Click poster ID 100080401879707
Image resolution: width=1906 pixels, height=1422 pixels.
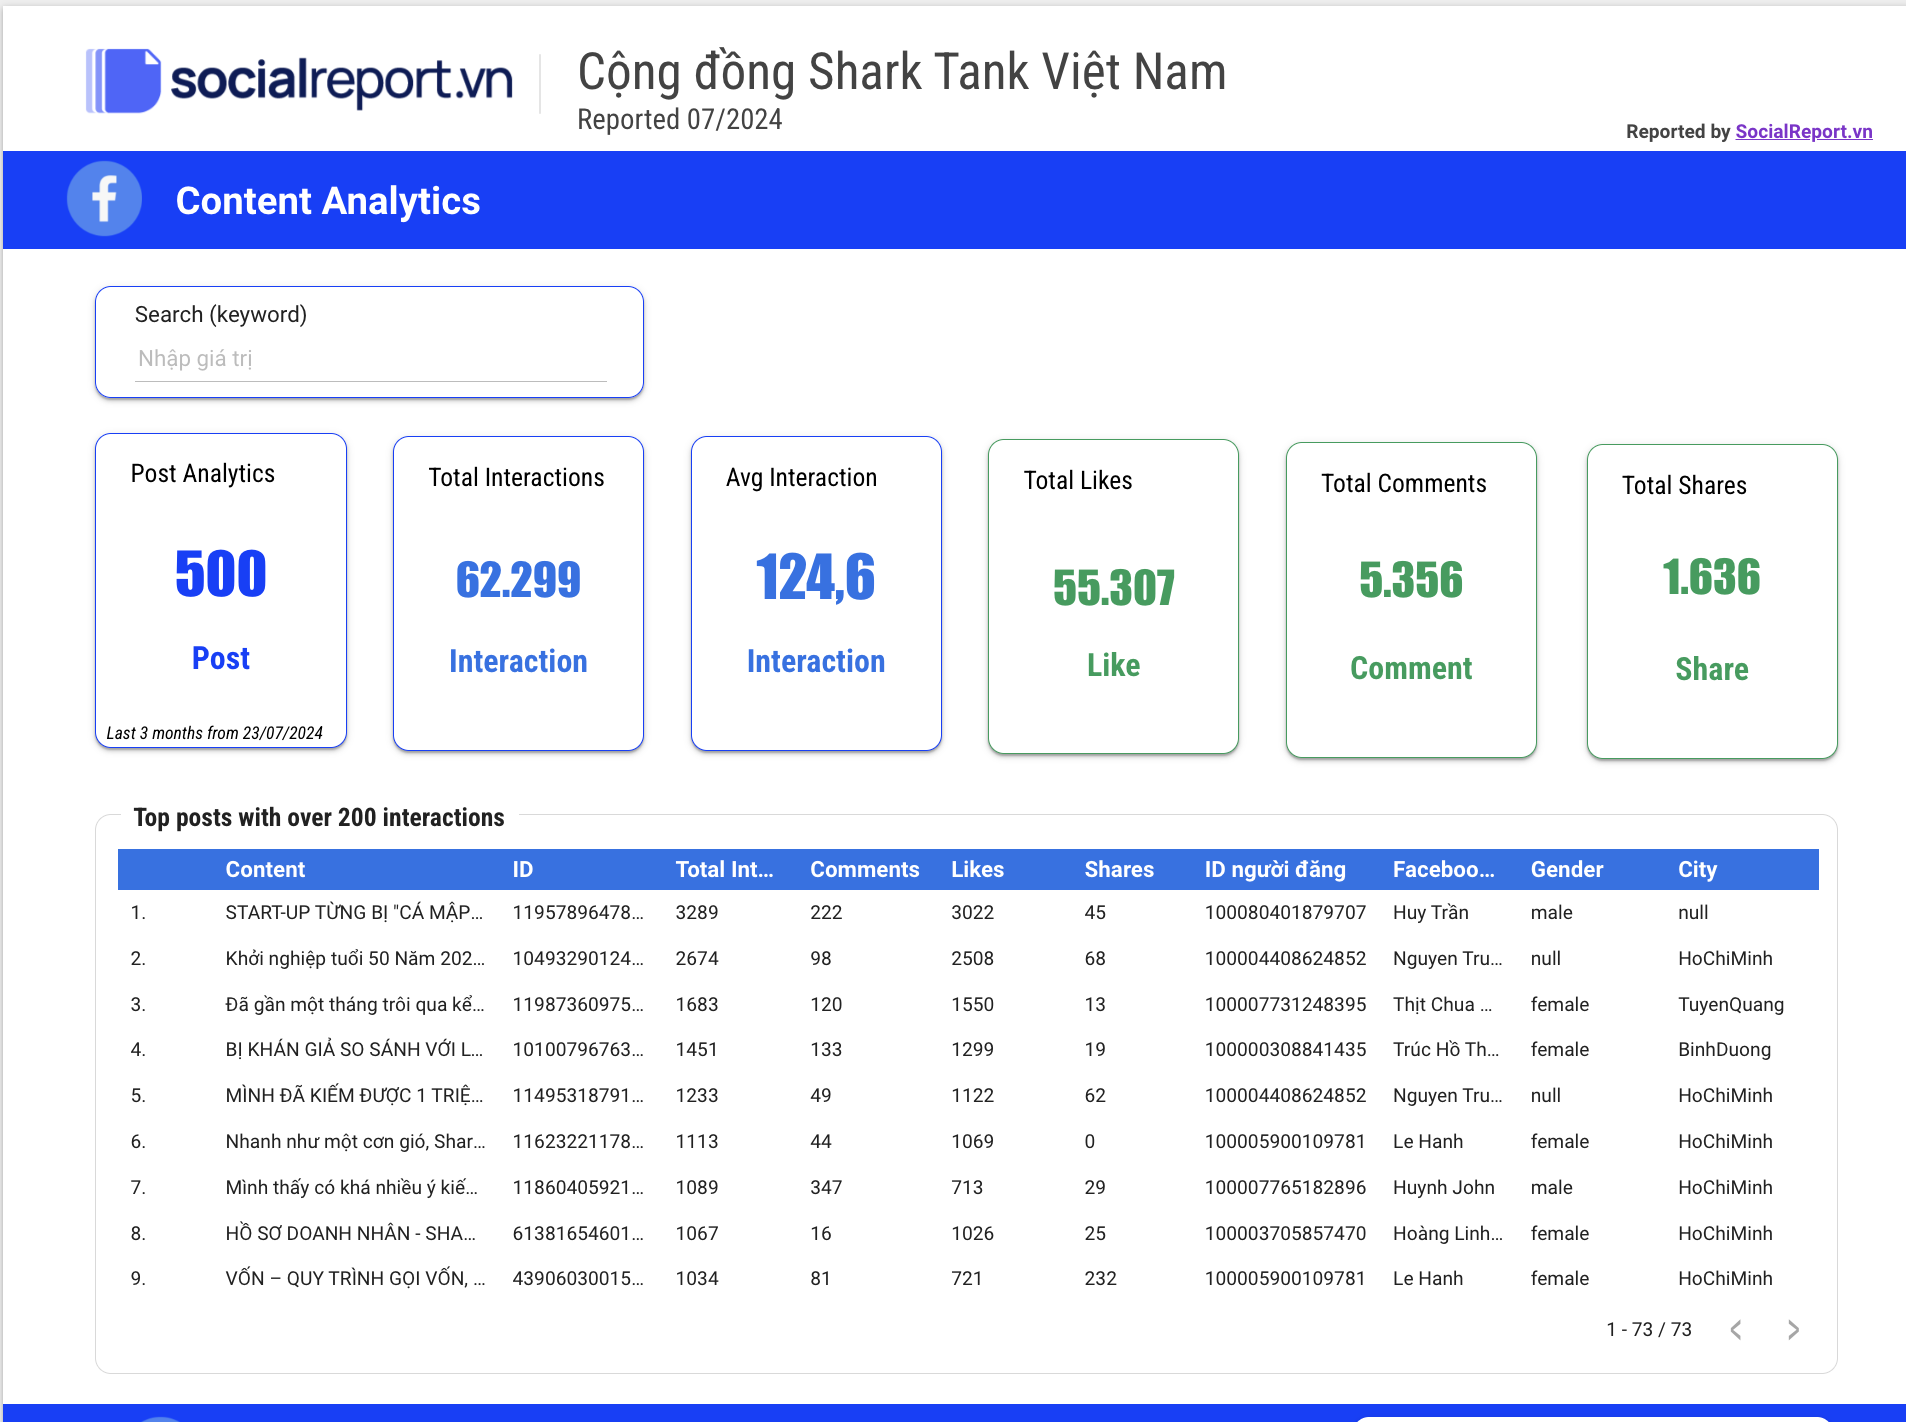point(1285,912)
